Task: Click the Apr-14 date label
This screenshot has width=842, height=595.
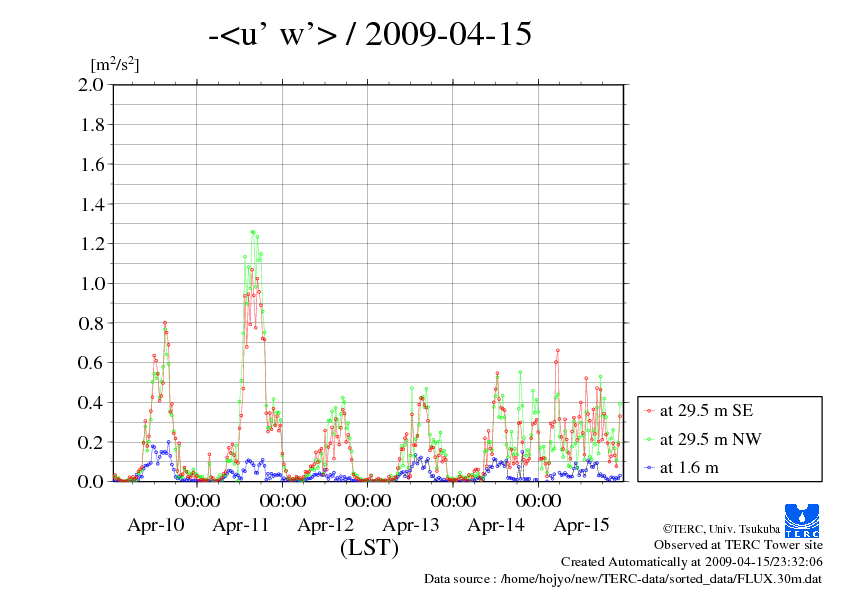Action: tap(496, 525)
